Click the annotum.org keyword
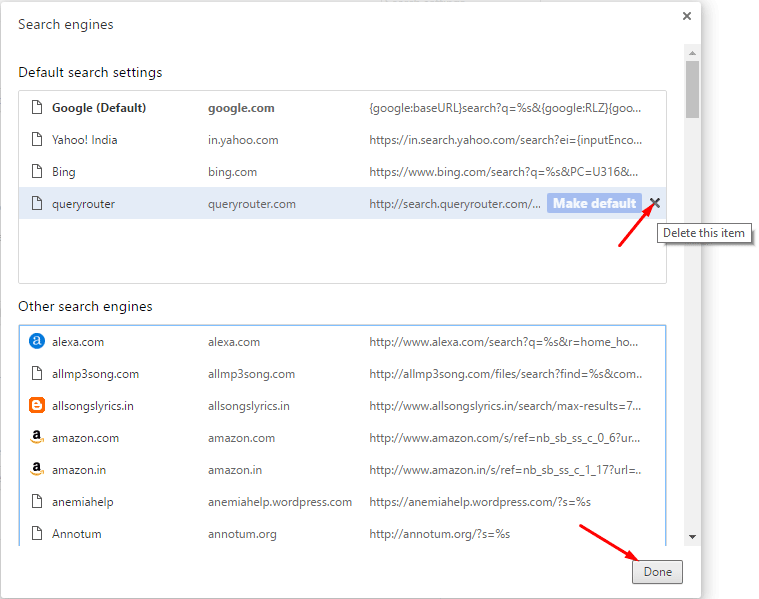This screenshot has height=599, width=759. pos(242,534)
